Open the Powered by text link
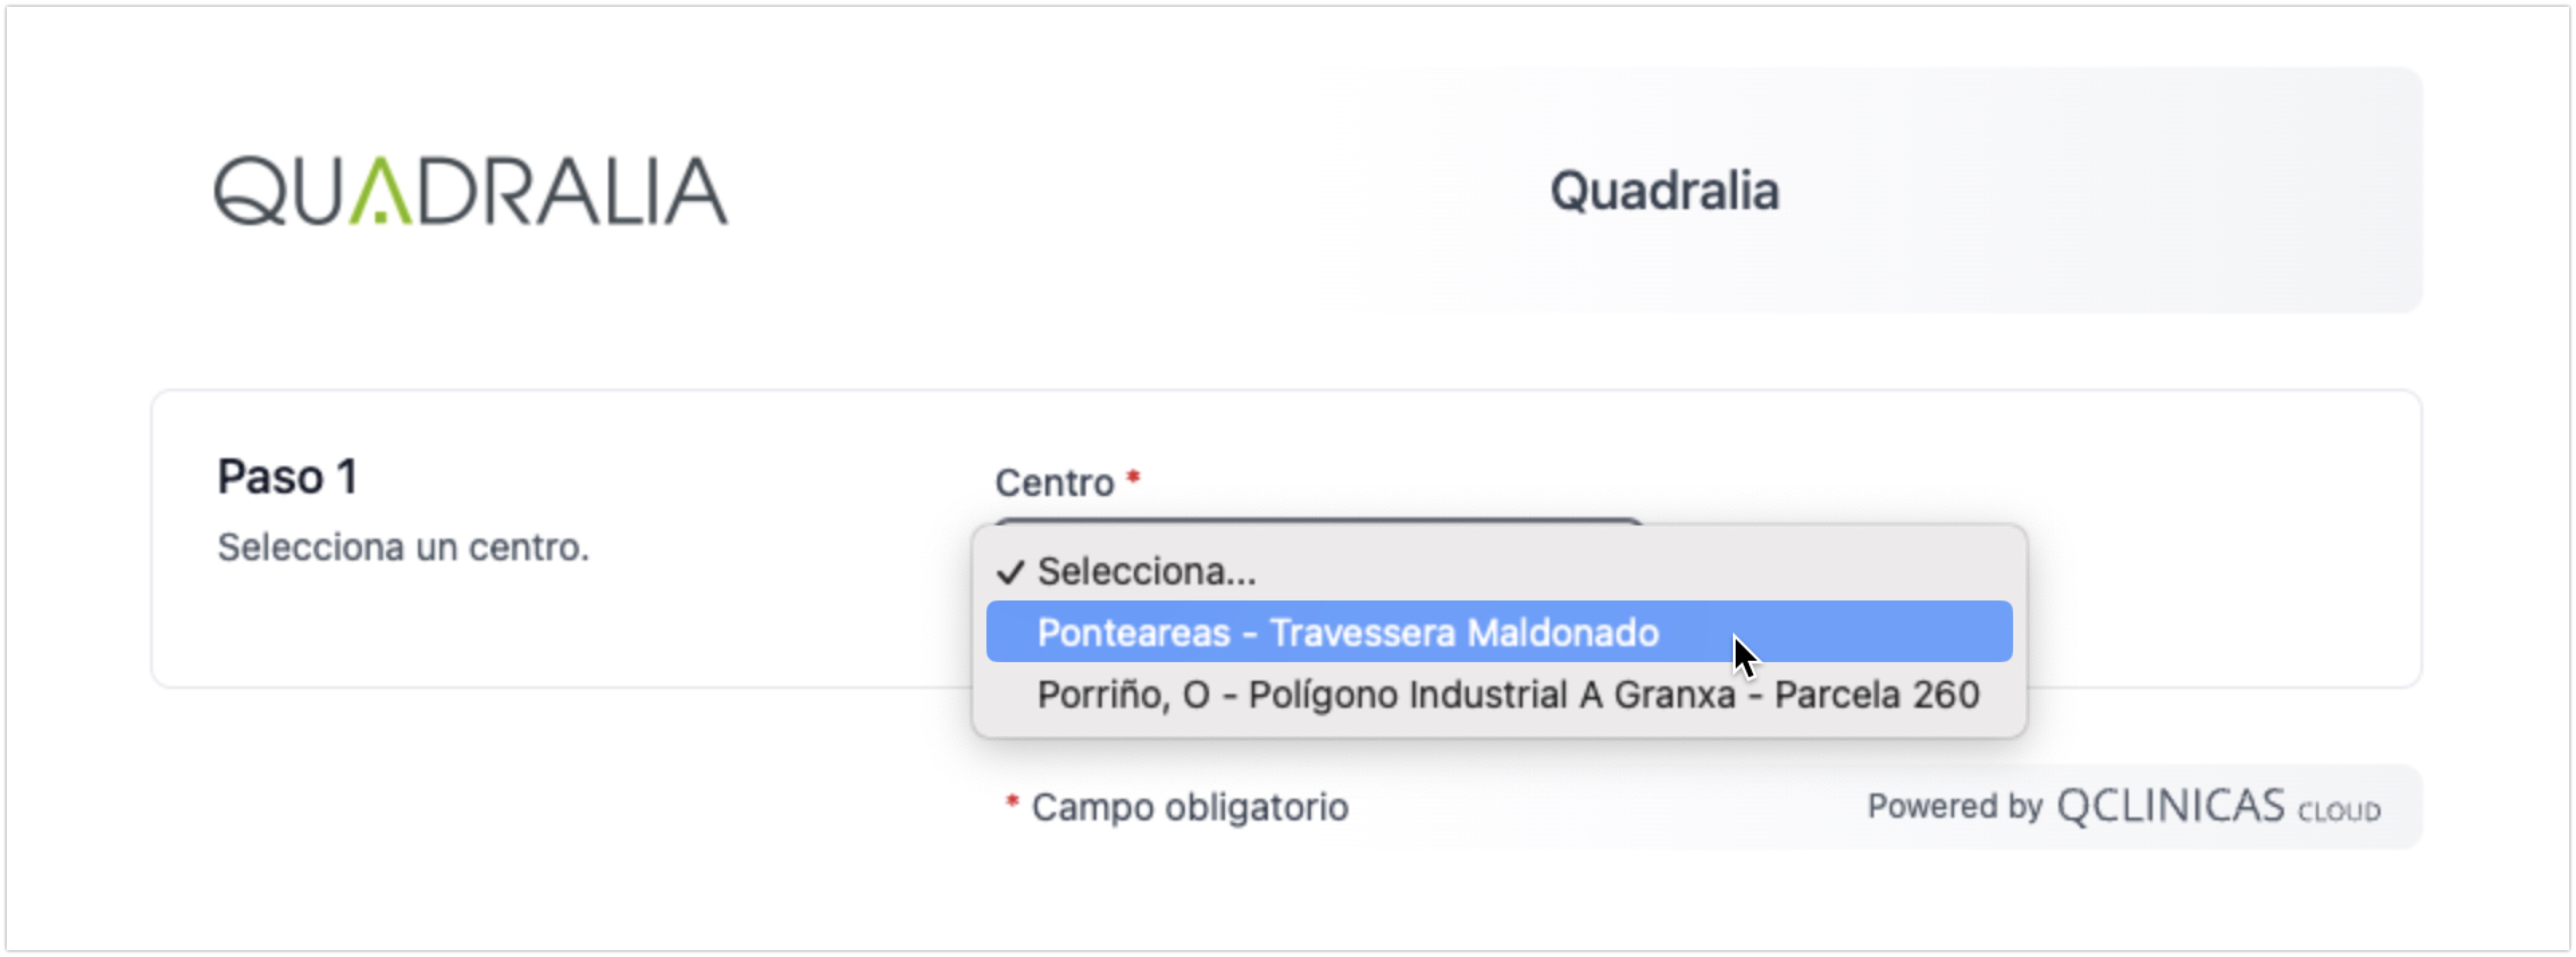The width and height of the screenshot is (2576, 957). click(1954, 806)
